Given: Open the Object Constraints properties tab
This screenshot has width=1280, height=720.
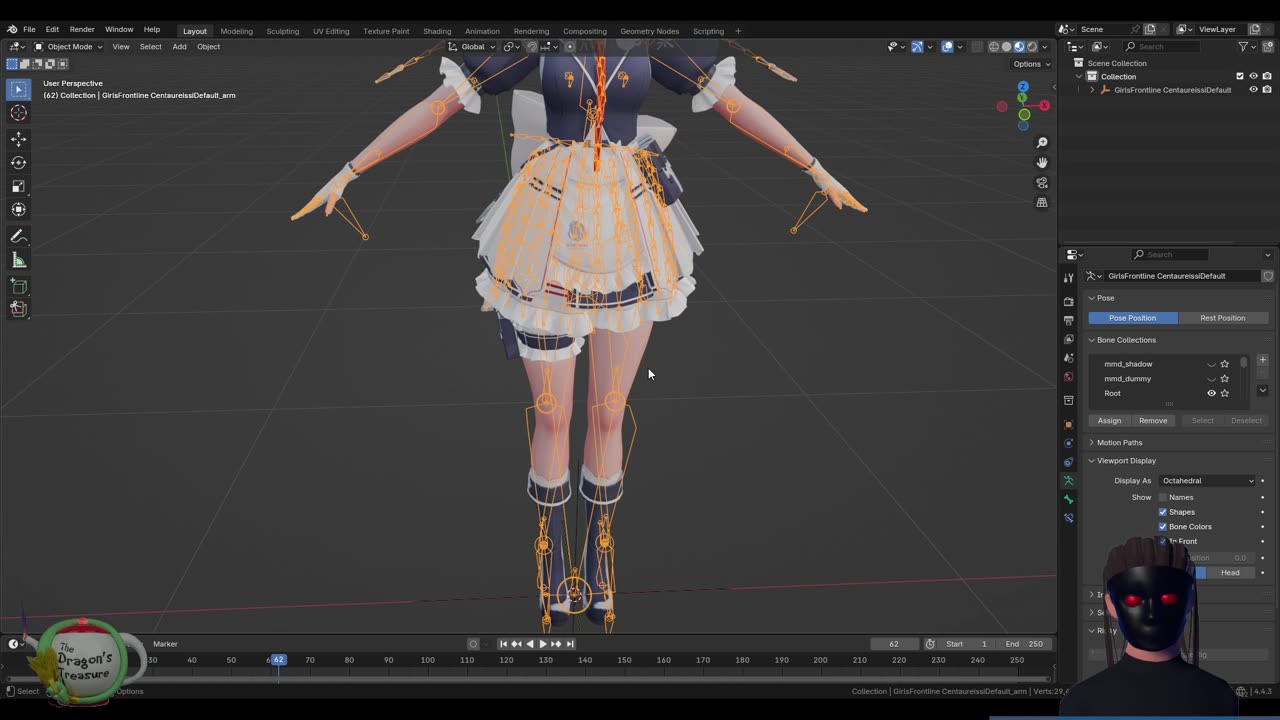Looking at the screenshot, I should coord(1068,462).
